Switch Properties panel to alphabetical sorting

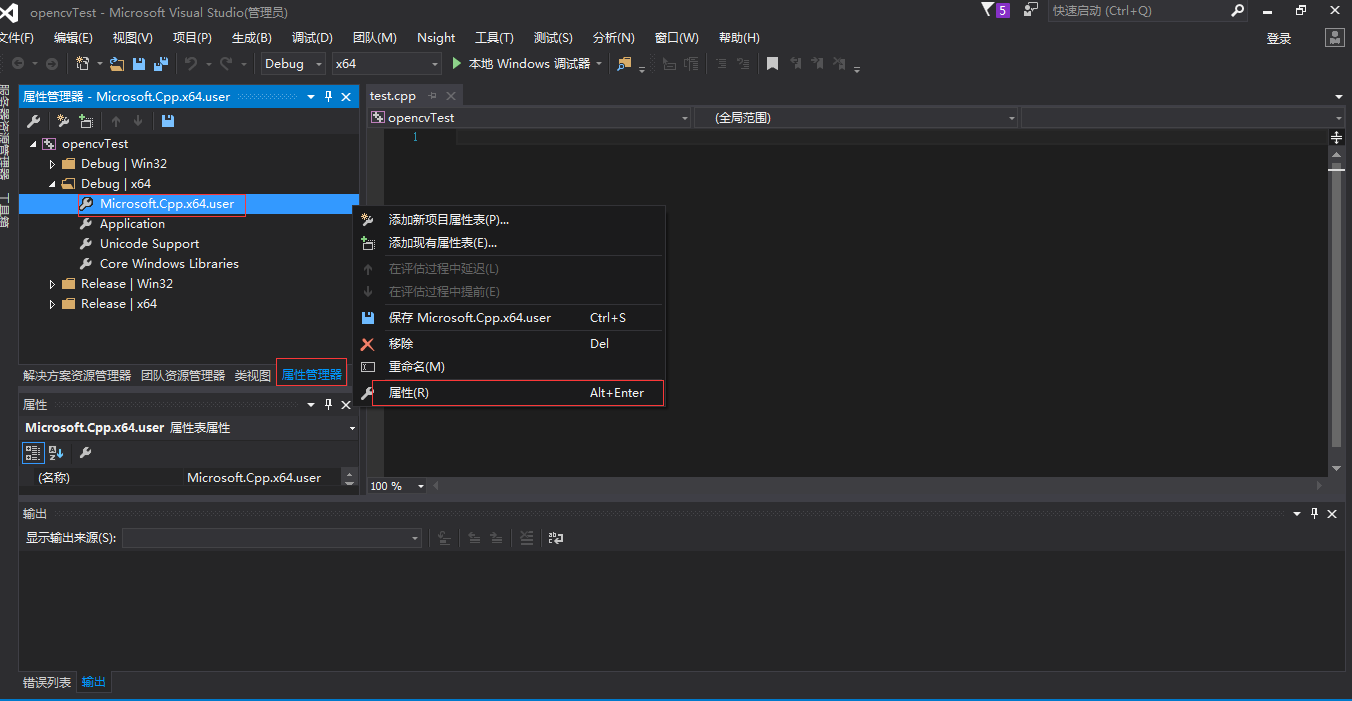(55, 452)
